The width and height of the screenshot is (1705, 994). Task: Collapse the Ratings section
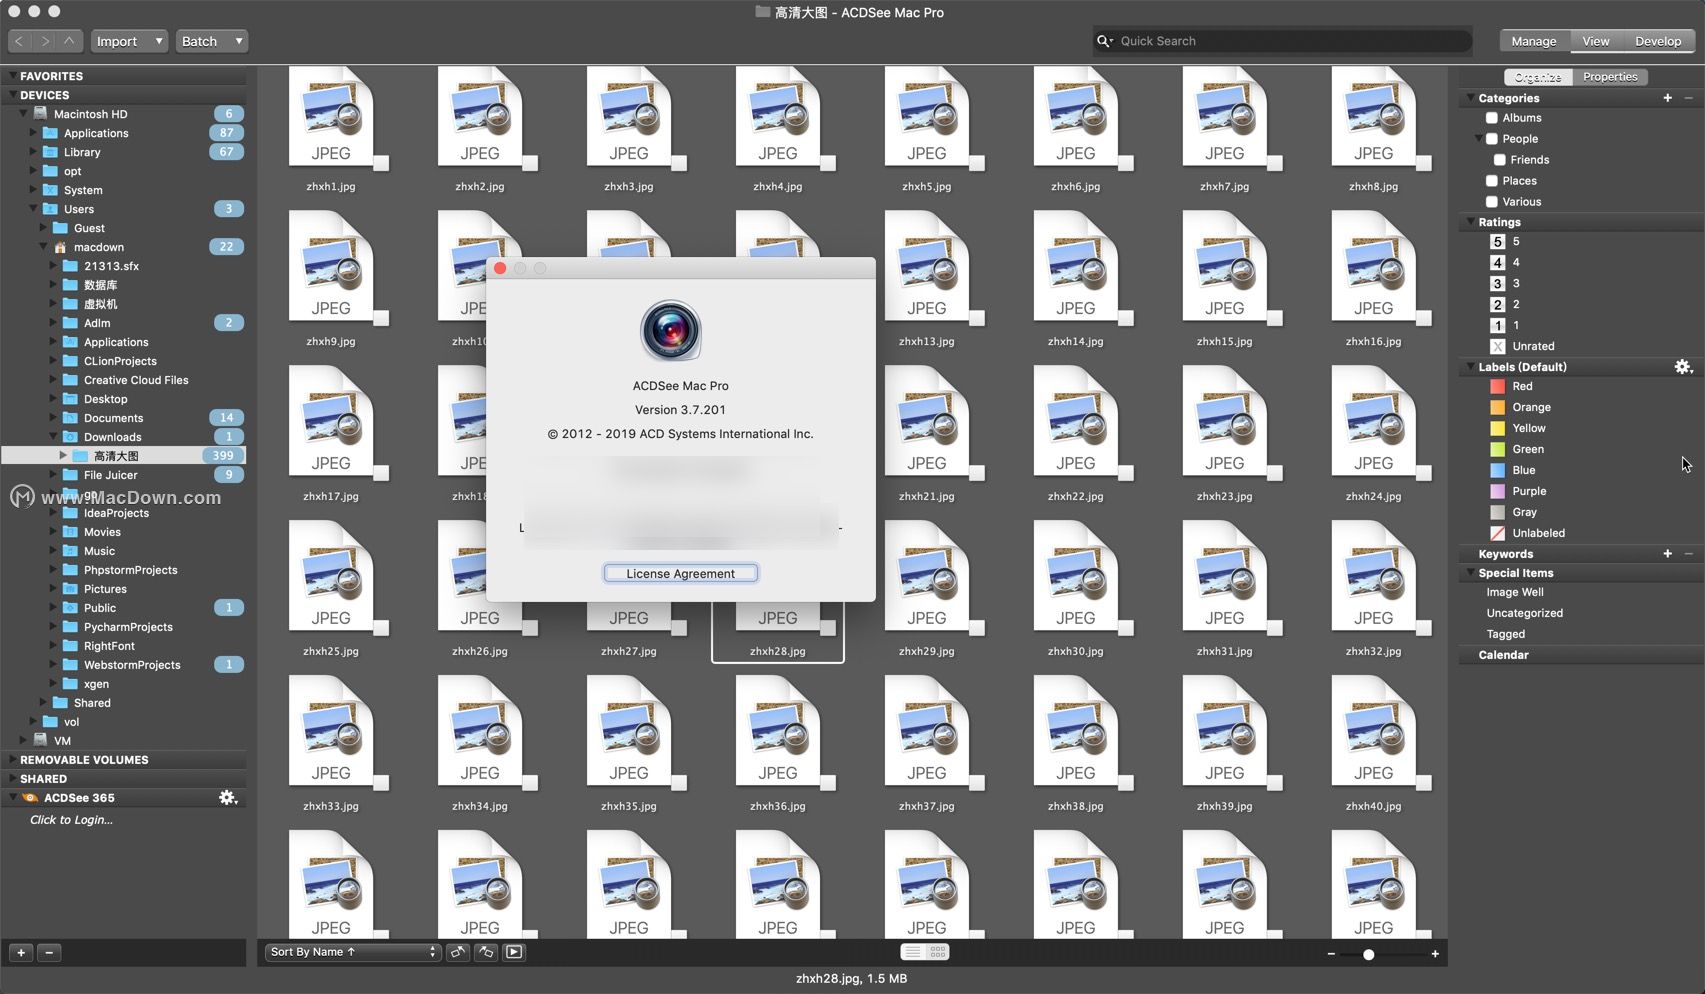pyautogui.click(x=1470, y=222)
